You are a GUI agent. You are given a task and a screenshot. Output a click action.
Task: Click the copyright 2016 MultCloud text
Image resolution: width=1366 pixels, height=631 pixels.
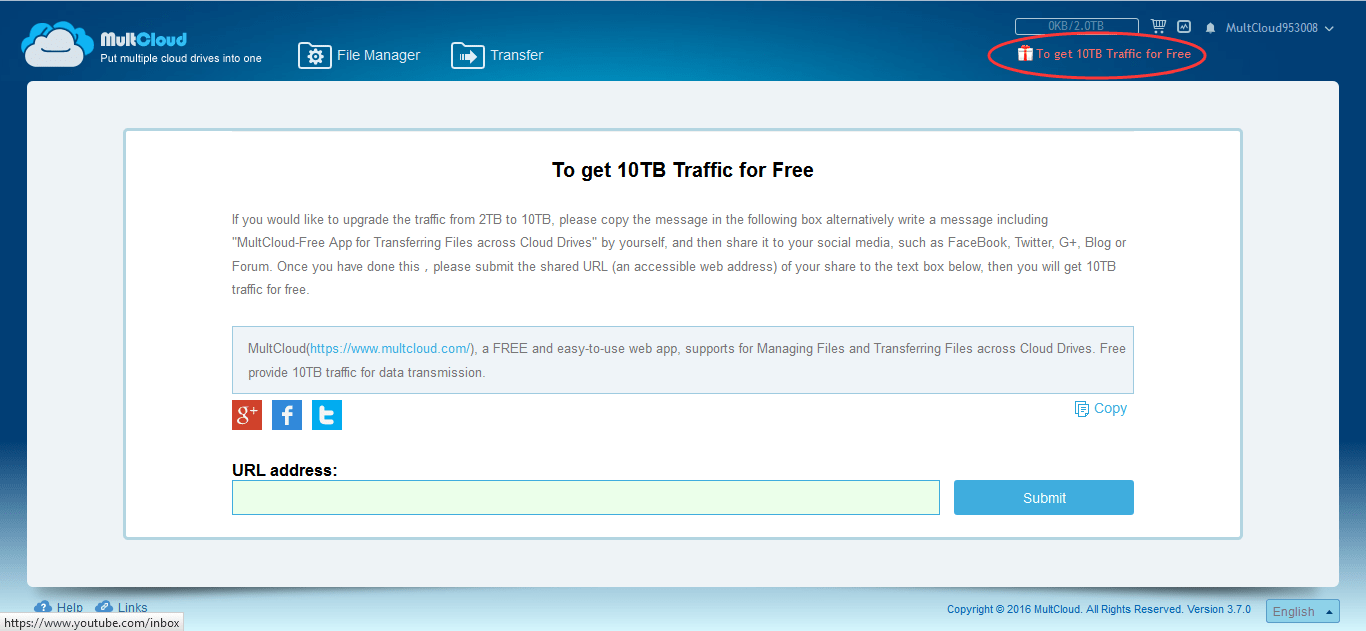(x=1099, y=610)
